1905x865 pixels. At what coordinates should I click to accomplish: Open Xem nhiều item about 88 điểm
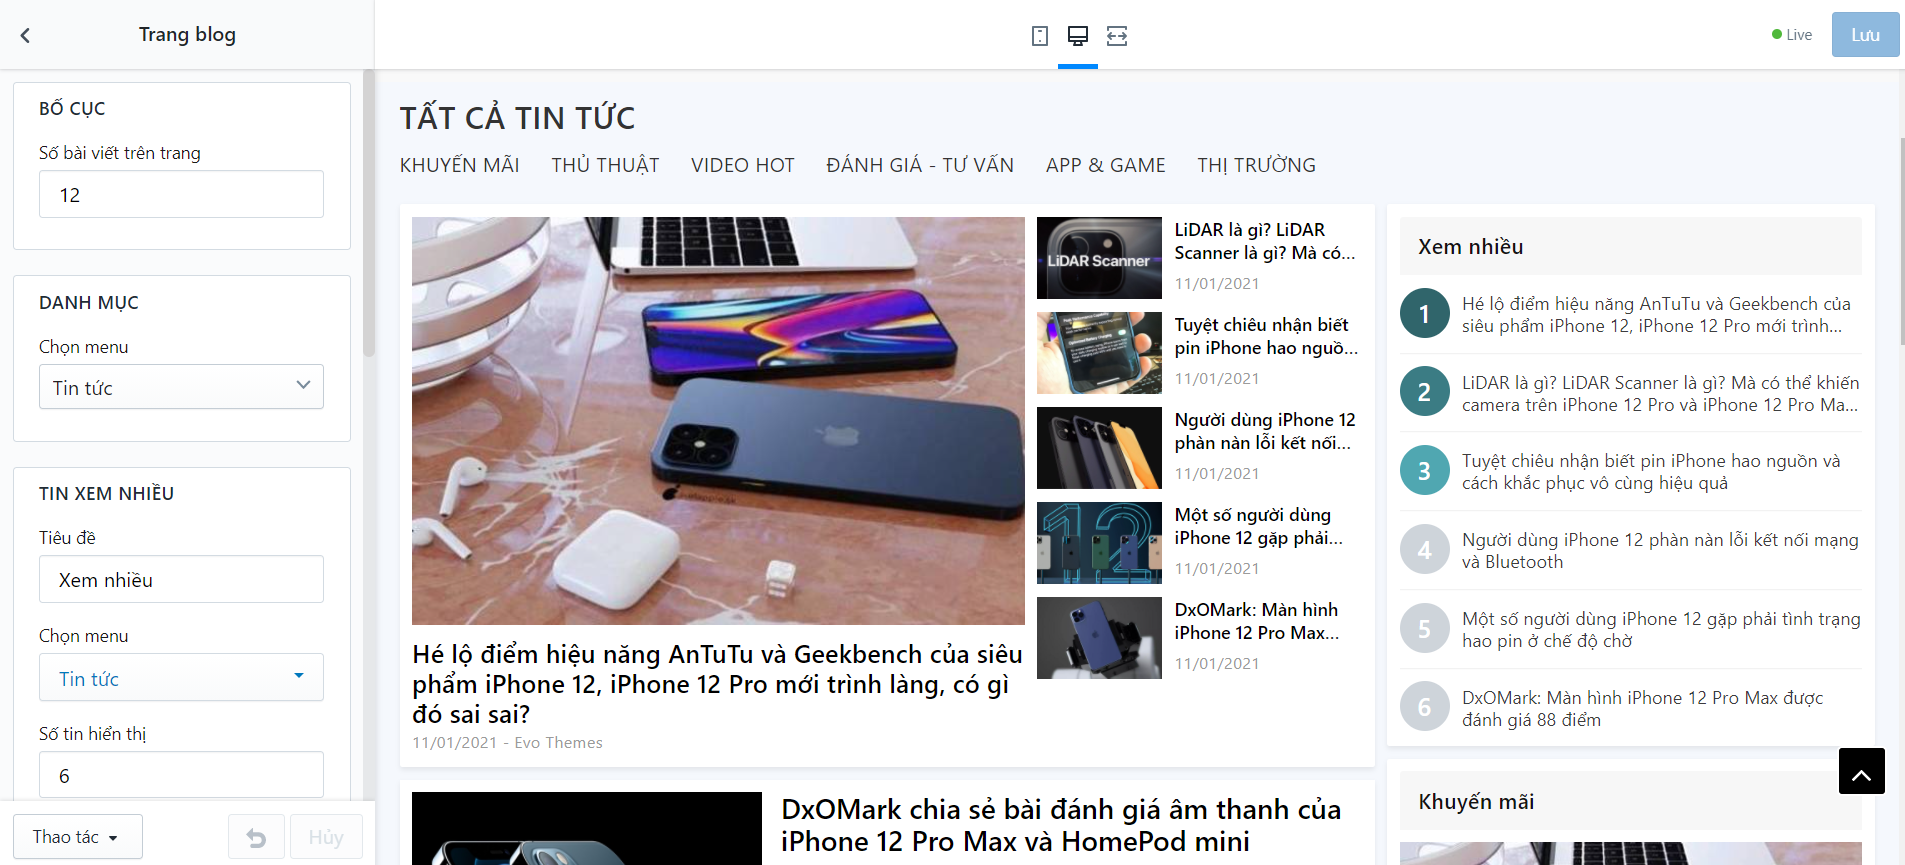tap(1643, 708)
